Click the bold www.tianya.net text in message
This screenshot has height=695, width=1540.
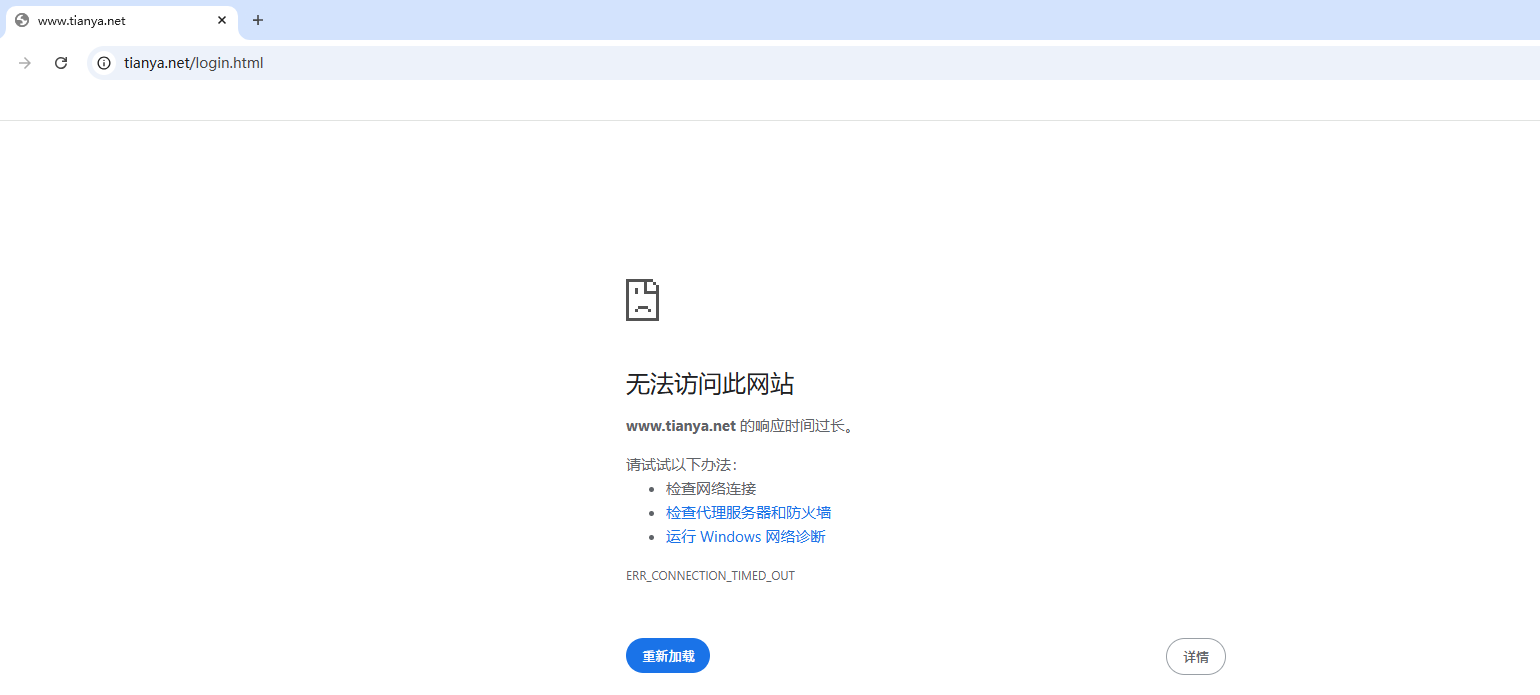[x=681, y=426]
